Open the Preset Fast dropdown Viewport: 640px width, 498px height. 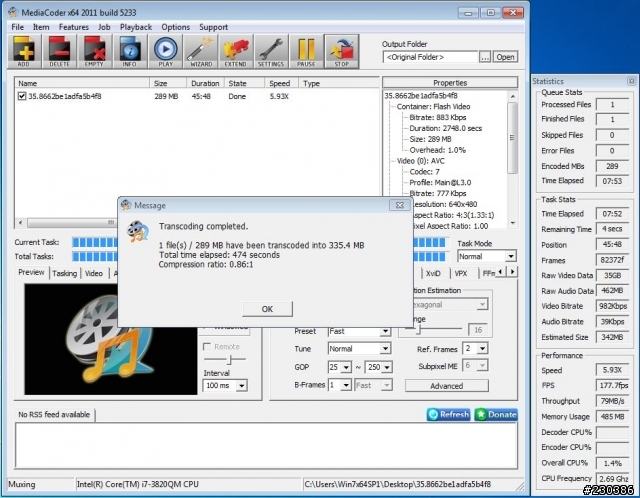click(x=385, y=331)
